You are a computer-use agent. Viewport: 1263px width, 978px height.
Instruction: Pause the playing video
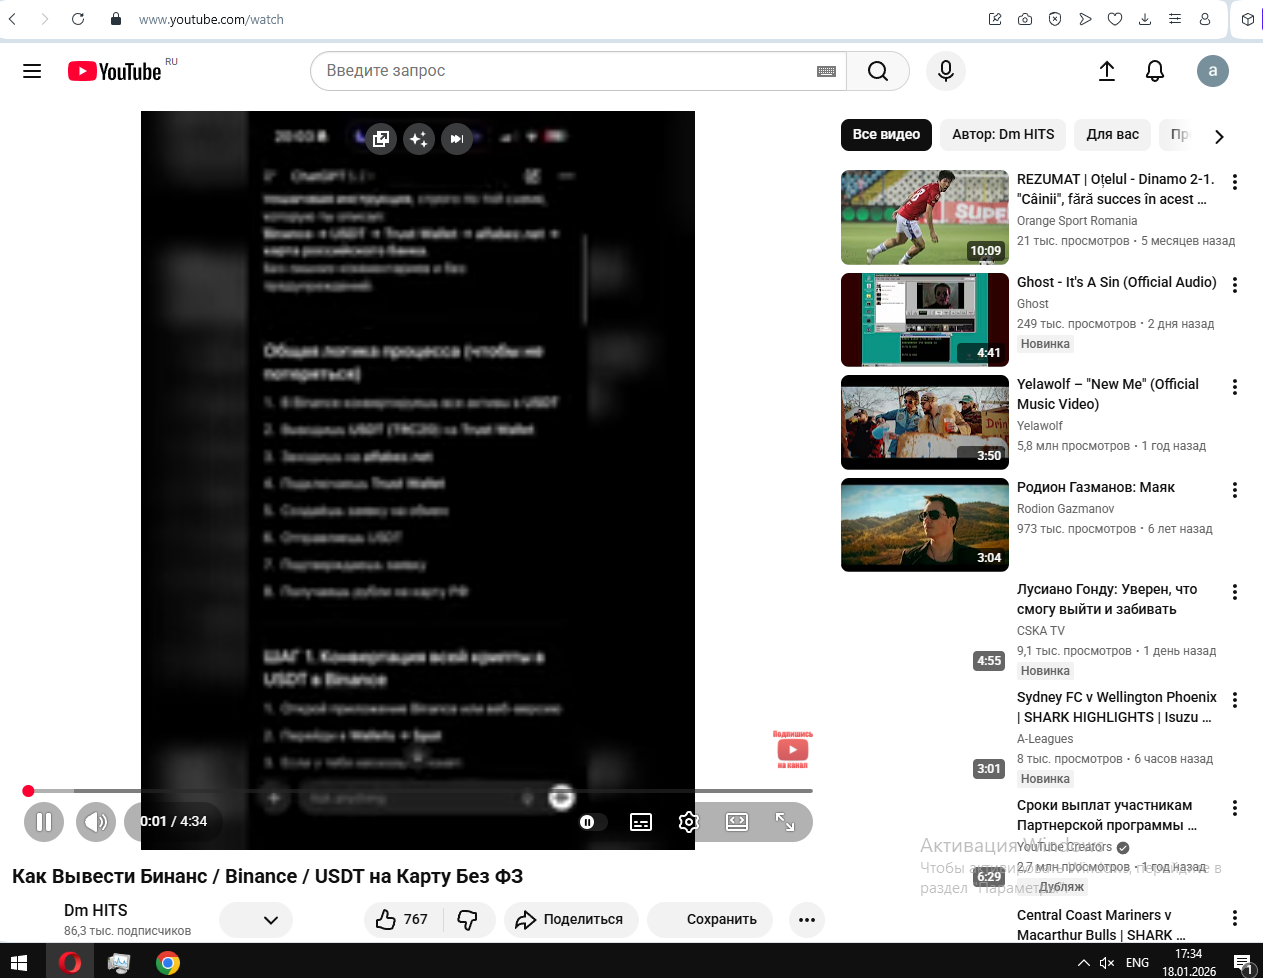(44, 822)
